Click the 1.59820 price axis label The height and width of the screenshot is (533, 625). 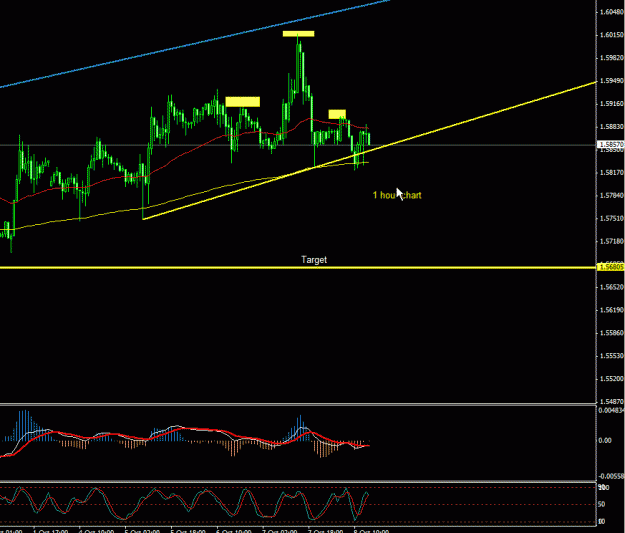[x=611, y=58]
